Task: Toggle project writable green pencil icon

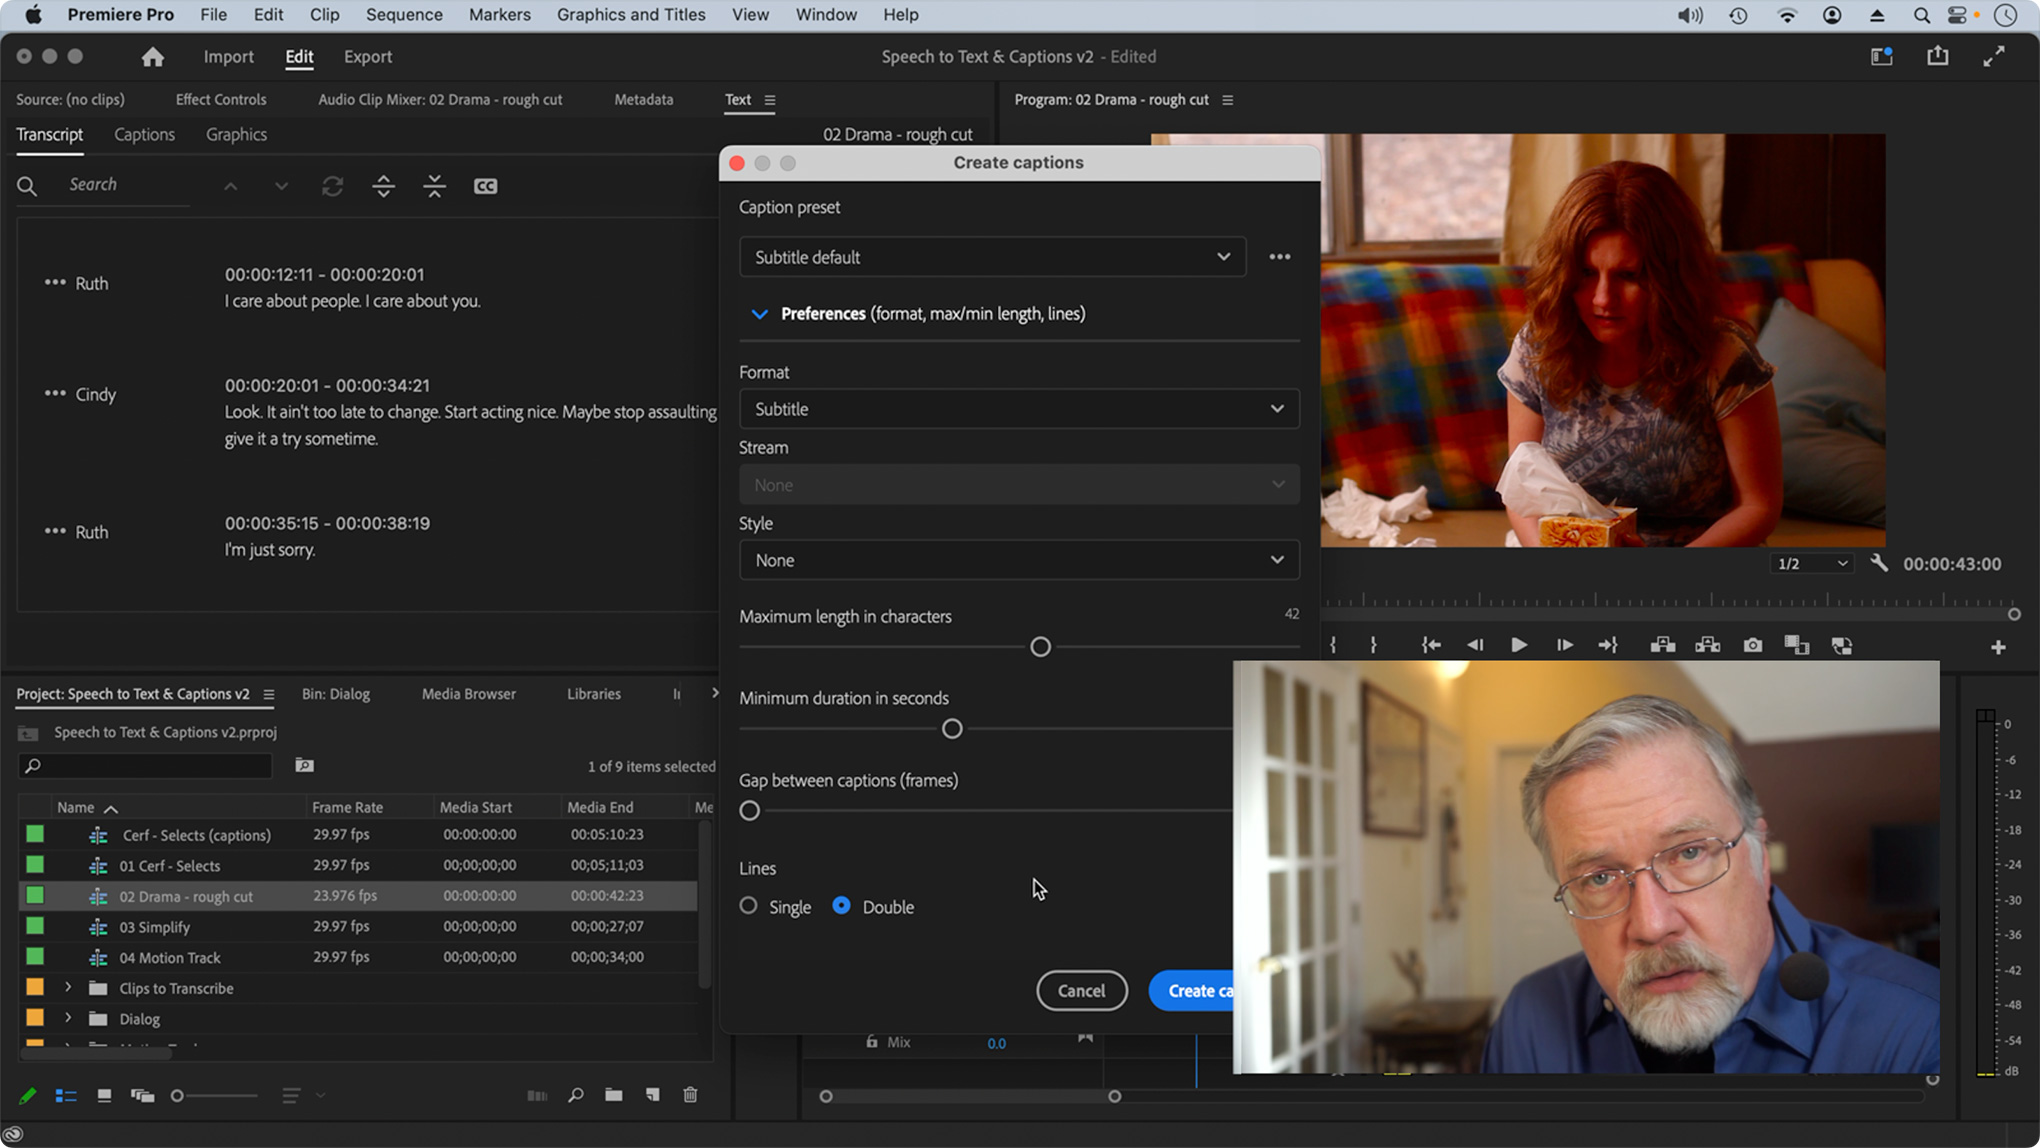Action: point(27,1096)
